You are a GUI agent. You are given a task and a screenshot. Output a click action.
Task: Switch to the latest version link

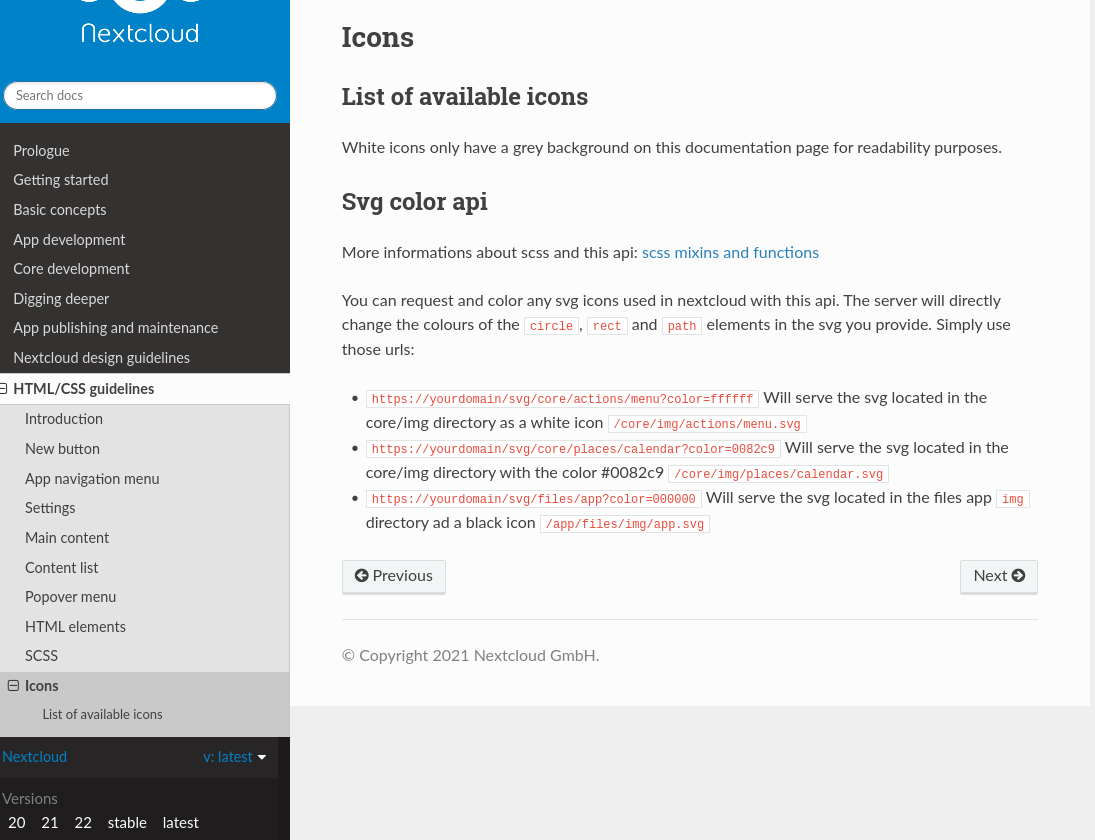point(181,823)
